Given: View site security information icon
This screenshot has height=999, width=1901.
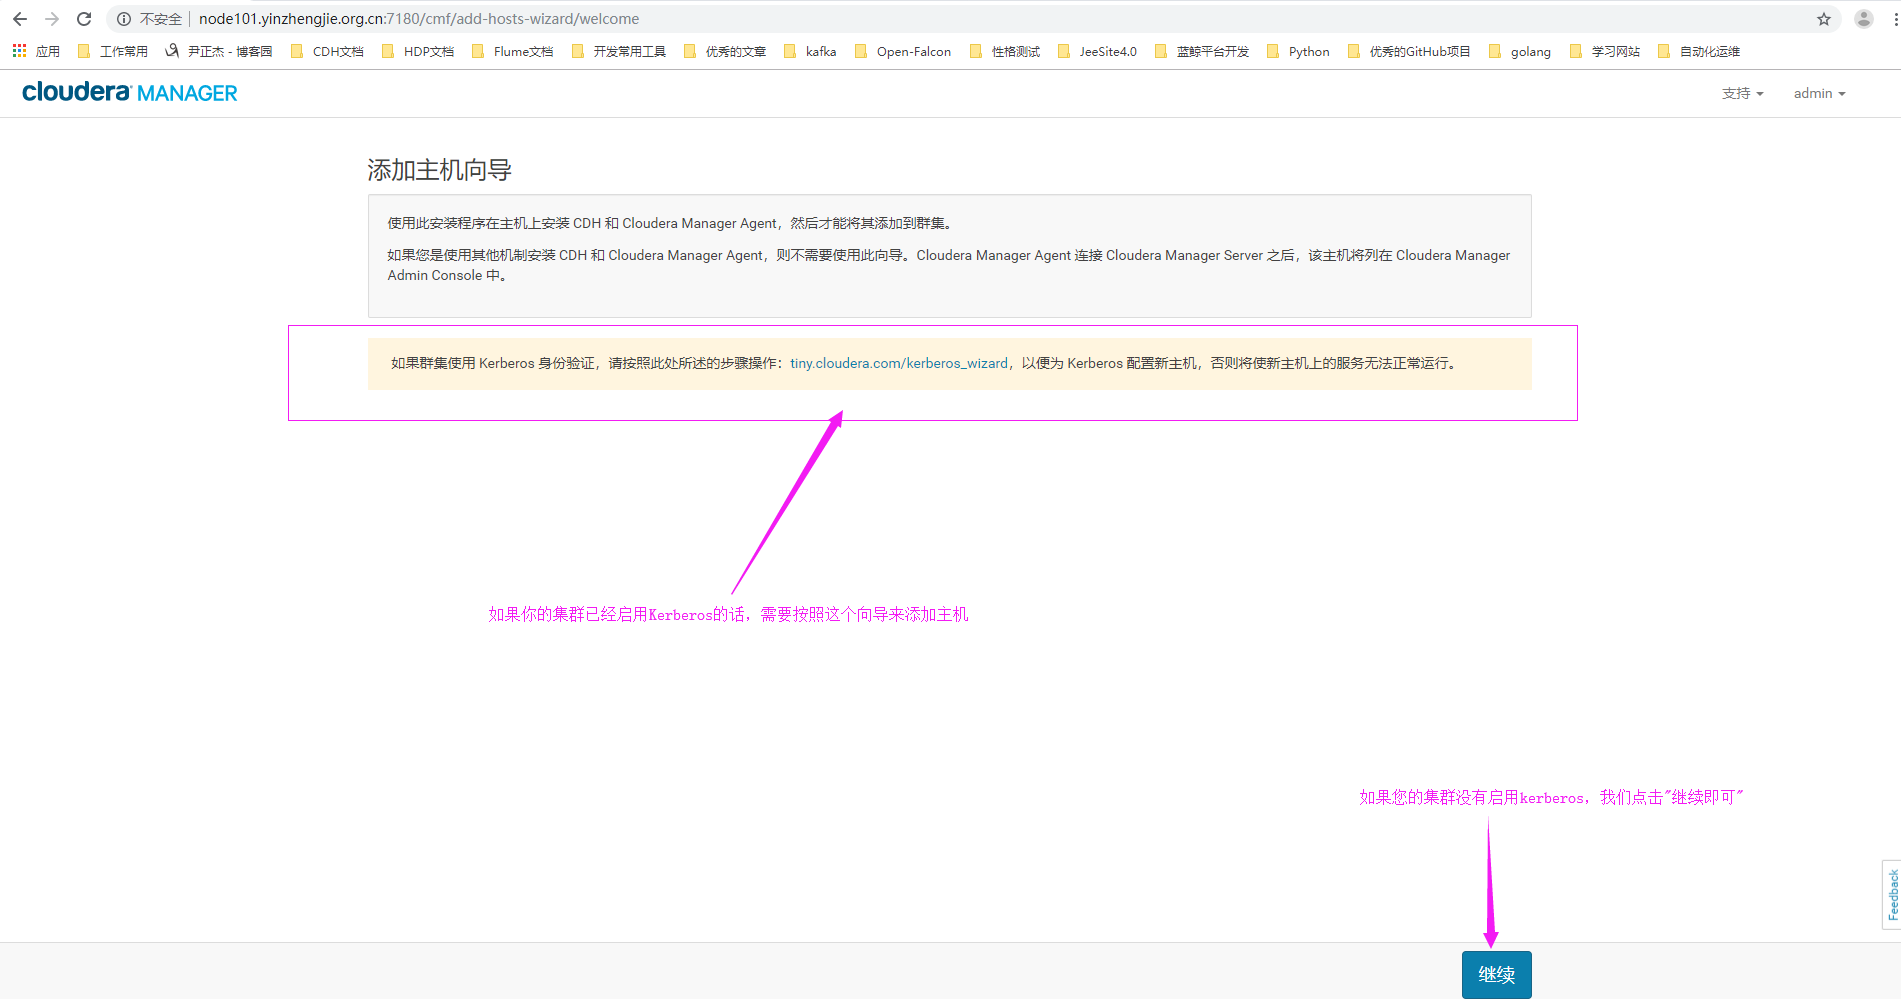Looking at the screenshot, I should click(x=124, y=19).
